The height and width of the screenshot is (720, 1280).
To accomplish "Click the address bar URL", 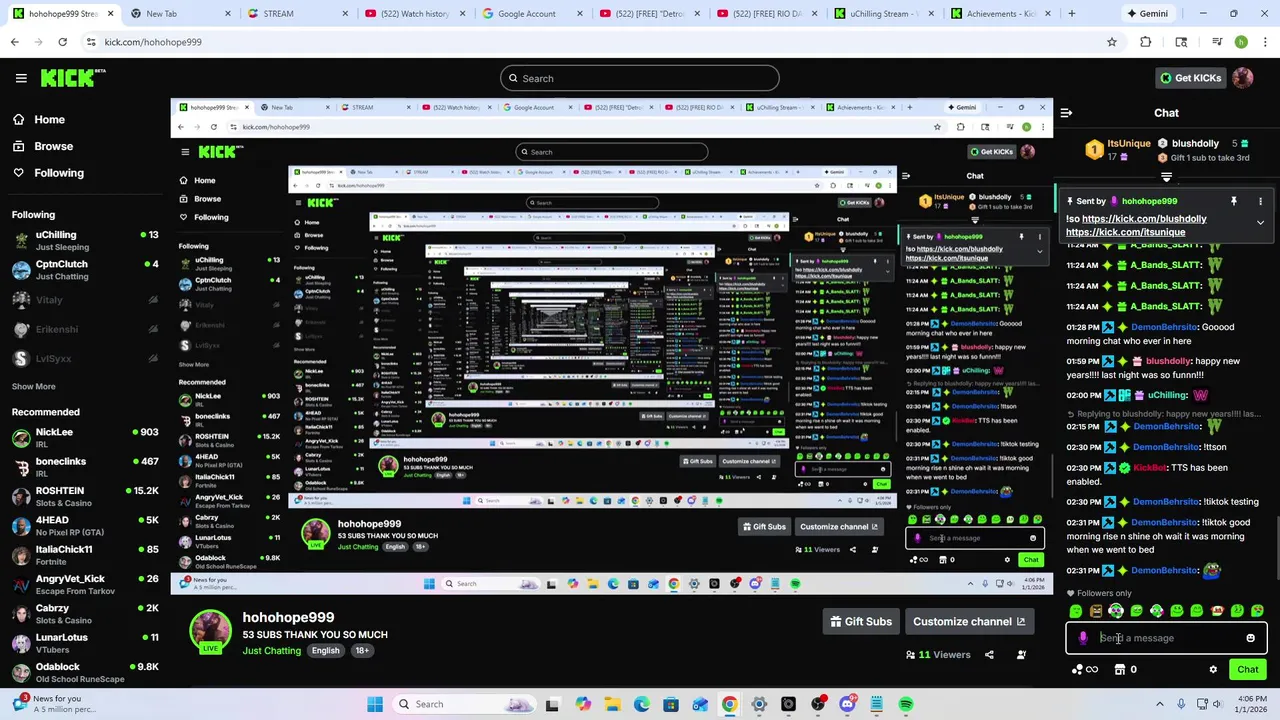I will coord(153,42).
